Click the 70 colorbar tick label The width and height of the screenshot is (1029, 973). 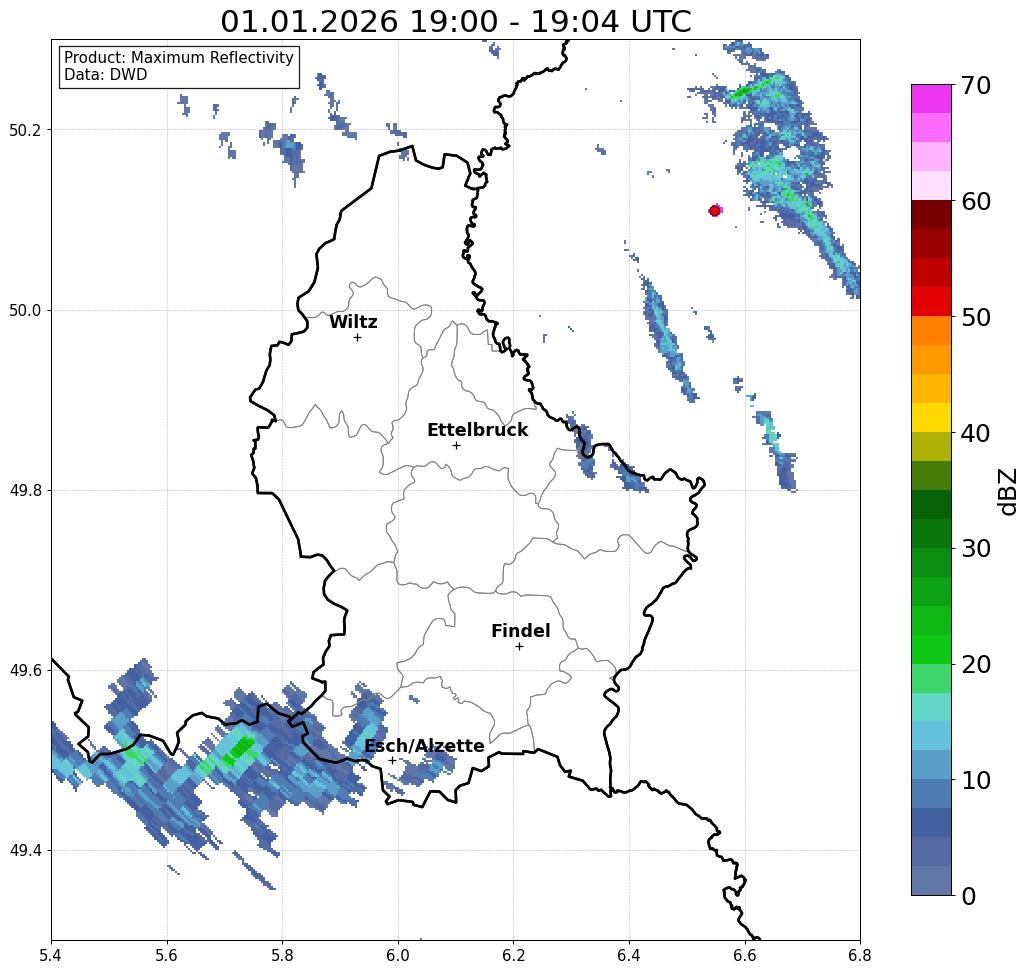tap(976, 85)
